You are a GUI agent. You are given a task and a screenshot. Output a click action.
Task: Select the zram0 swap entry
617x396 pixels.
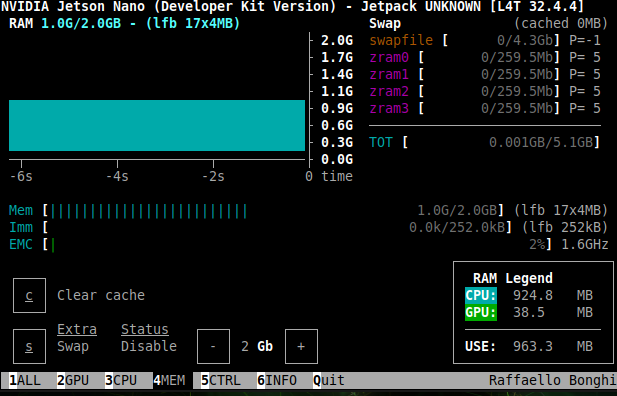[389, 57]
